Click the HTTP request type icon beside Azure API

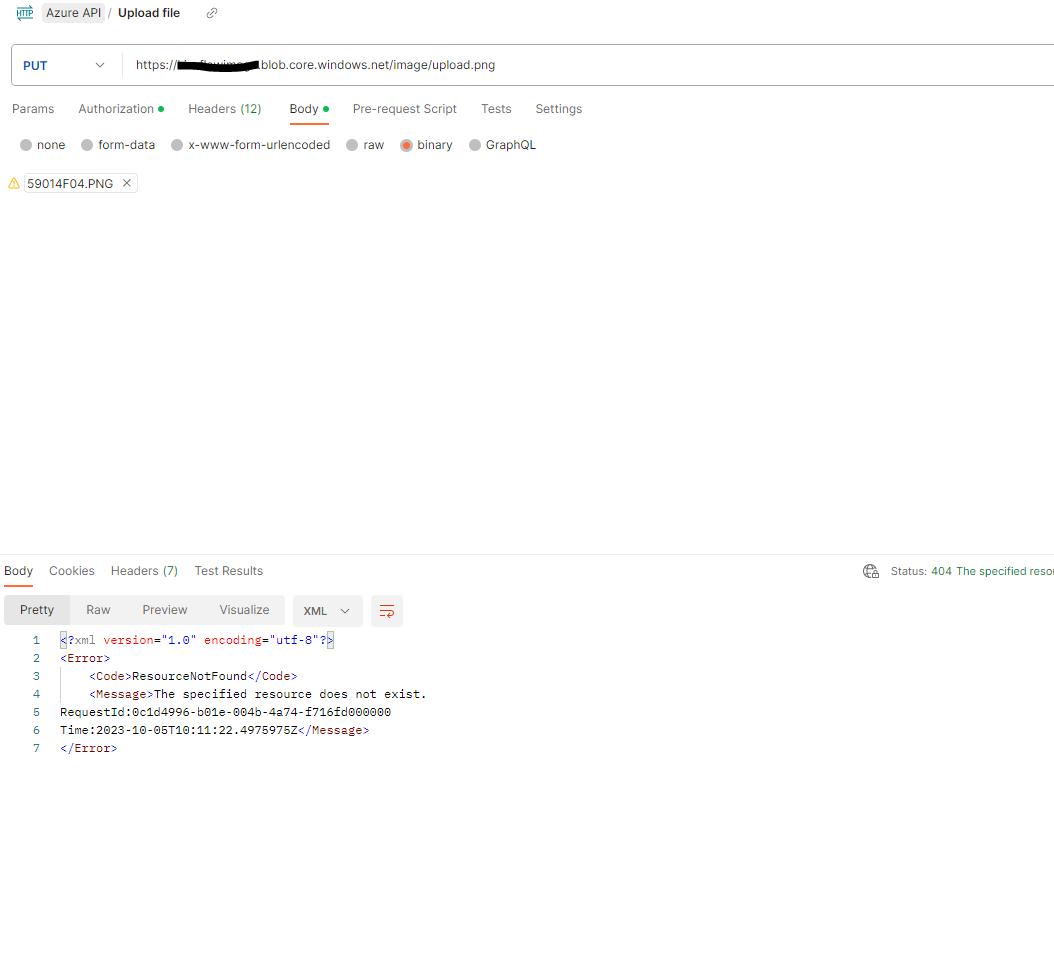[x=24, y=13]
